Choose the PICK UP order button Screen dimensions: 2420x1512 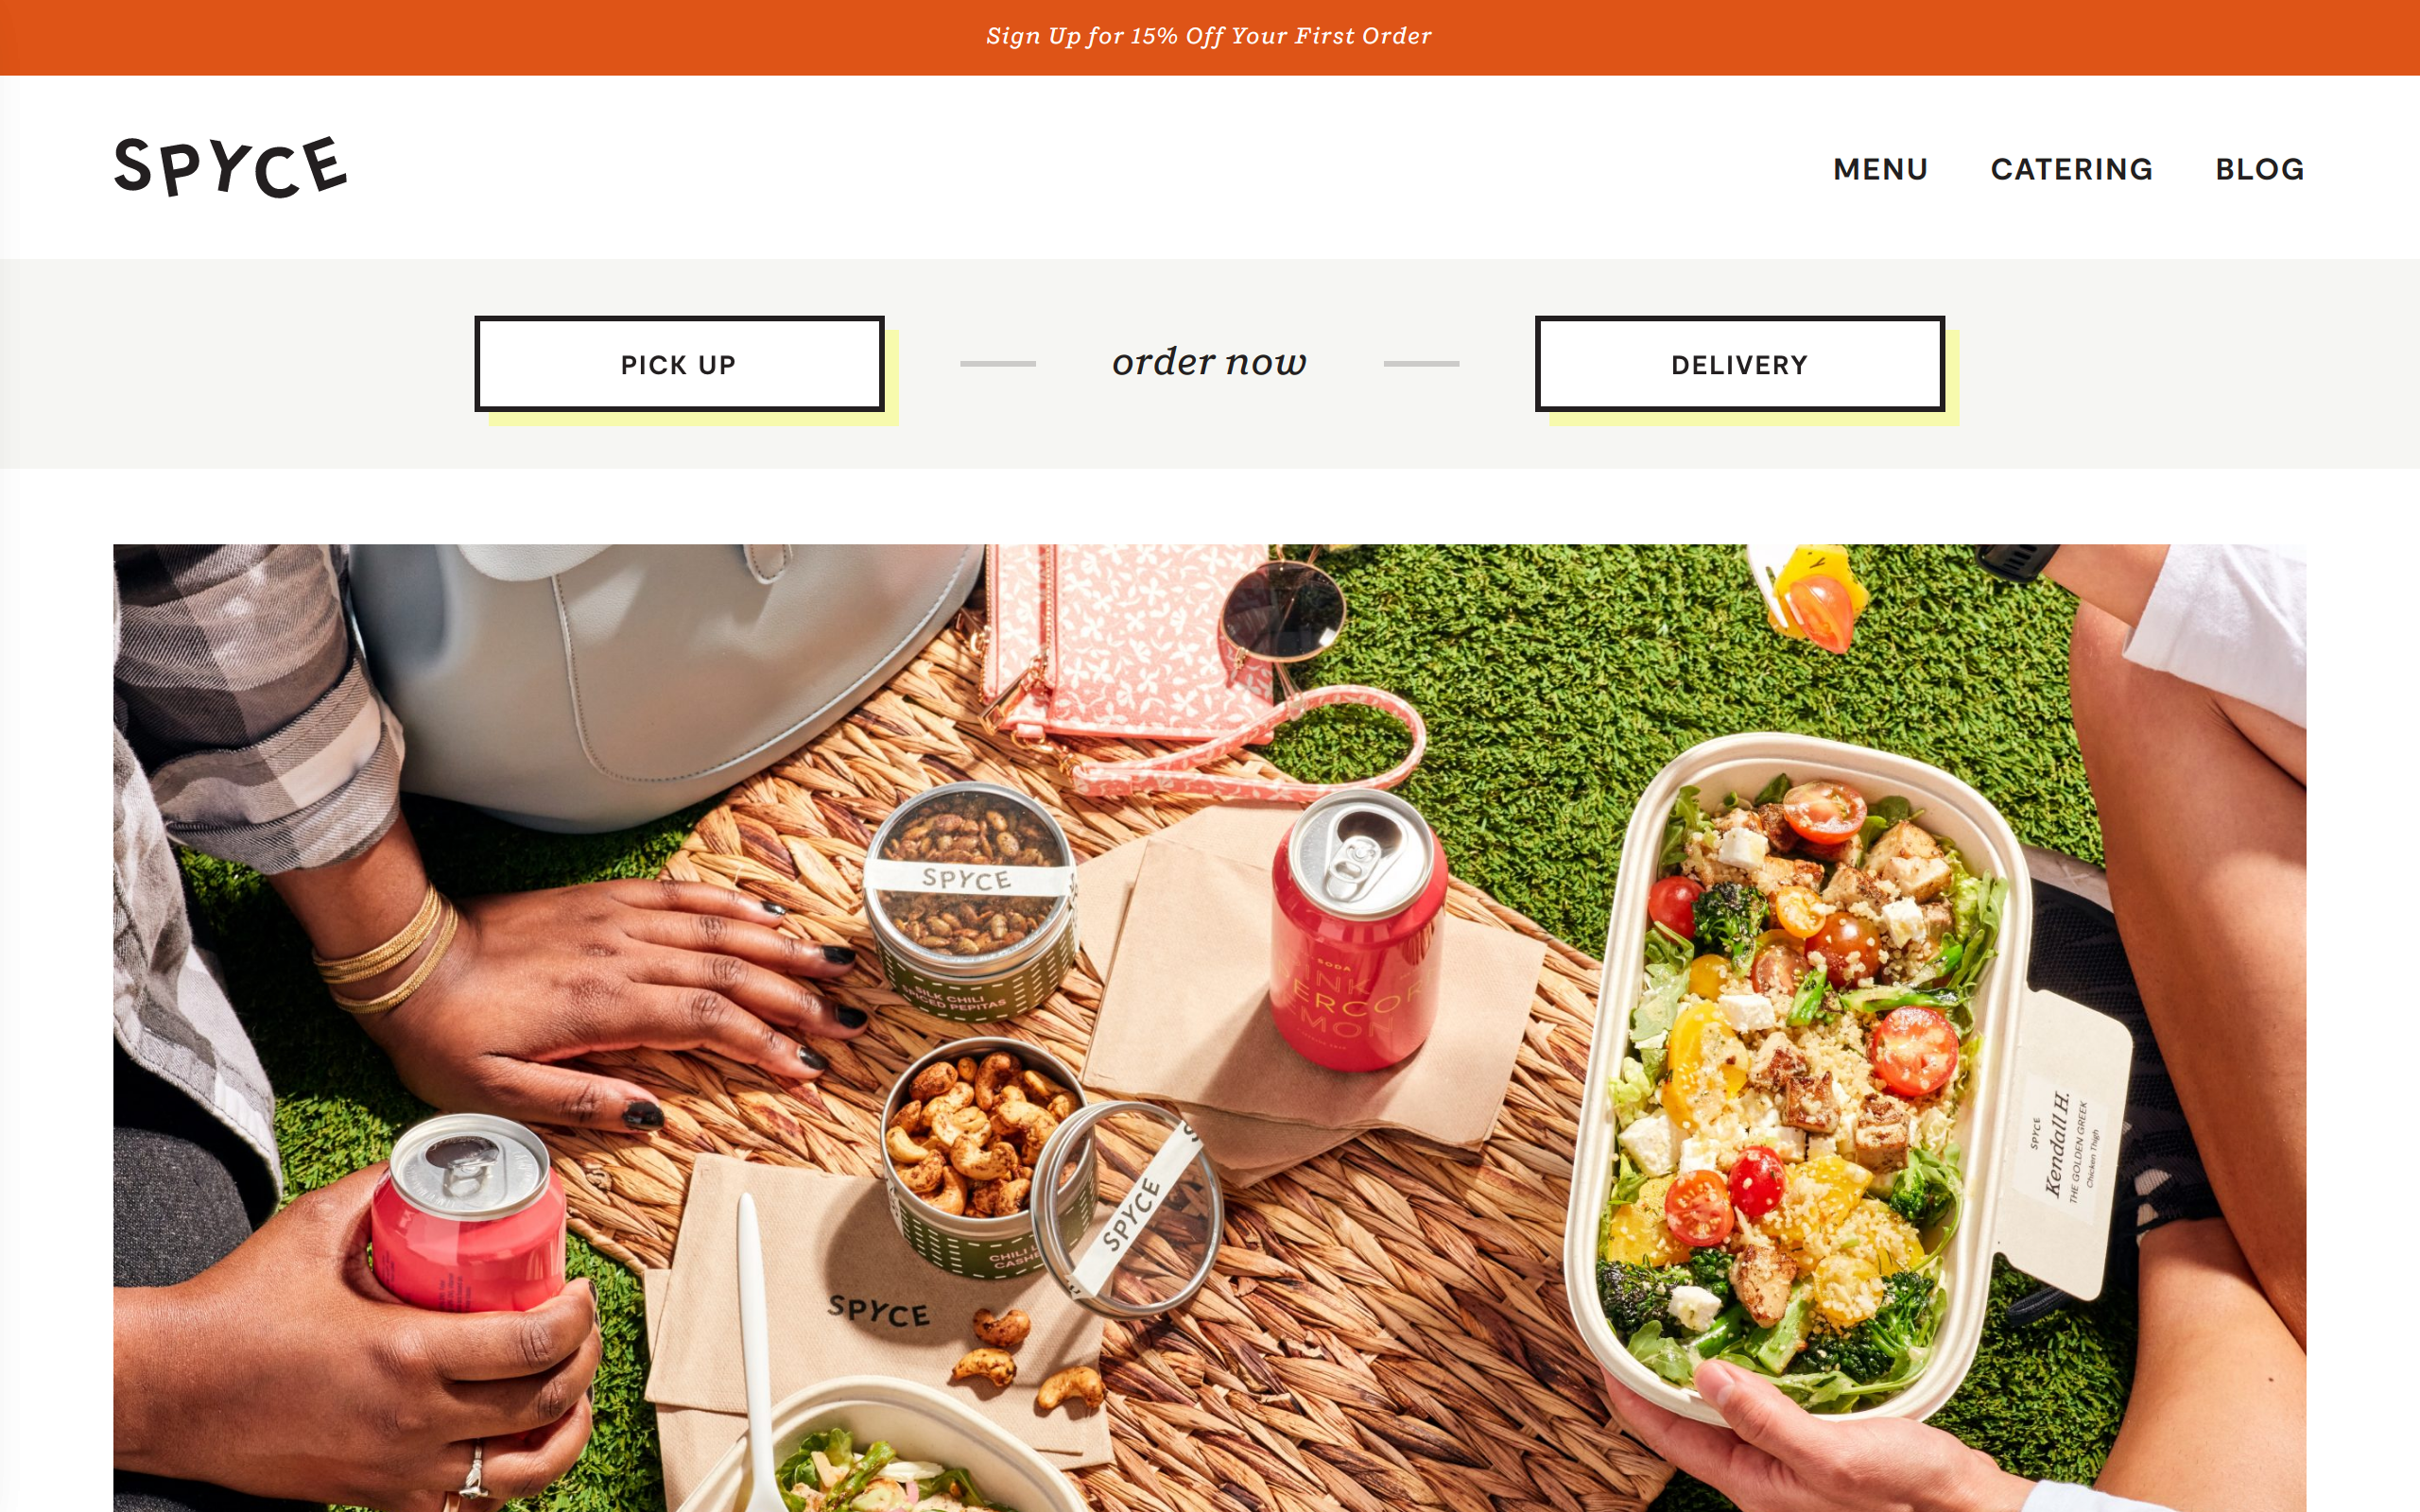[679, 364]
